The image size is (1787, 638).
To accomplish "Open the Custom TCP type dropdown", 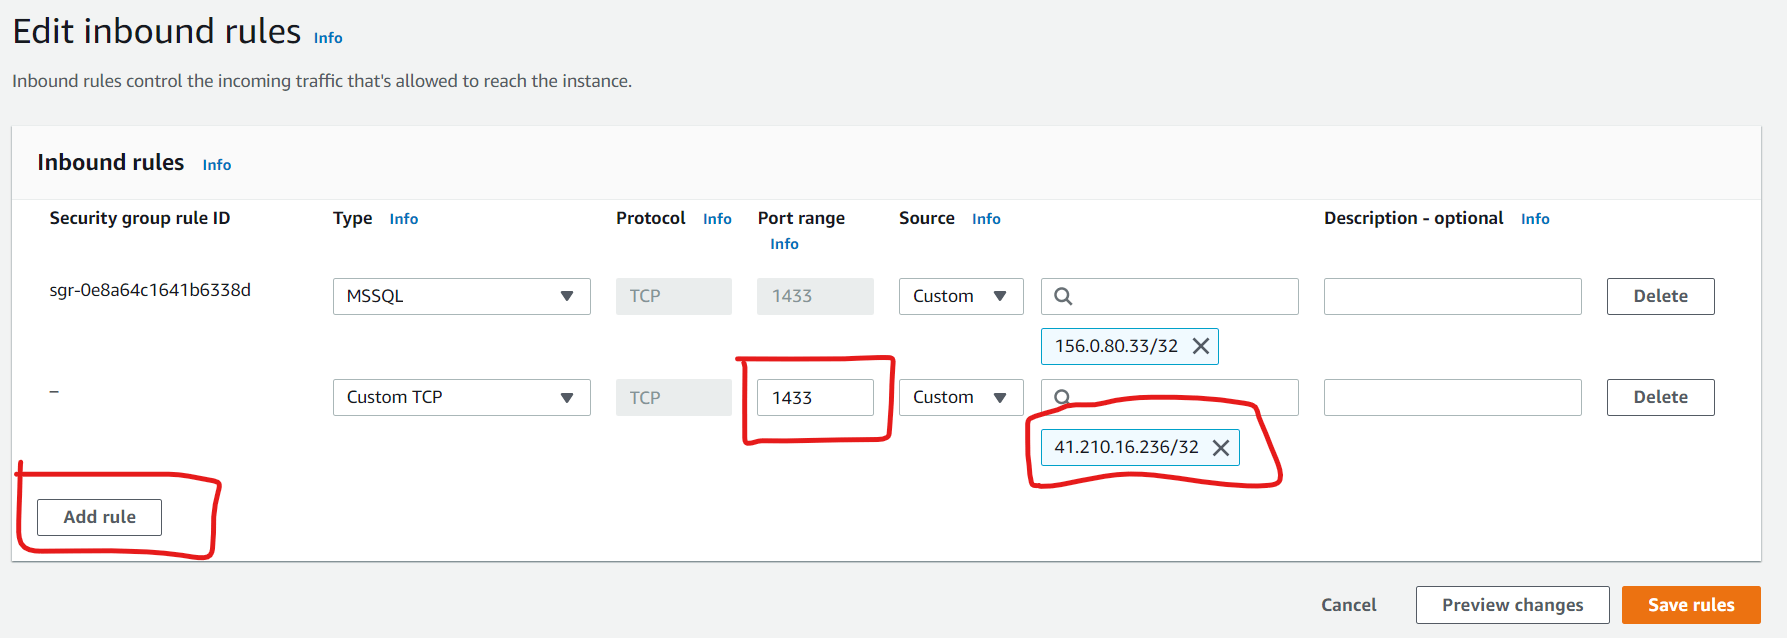I will [x=461, y=397].
